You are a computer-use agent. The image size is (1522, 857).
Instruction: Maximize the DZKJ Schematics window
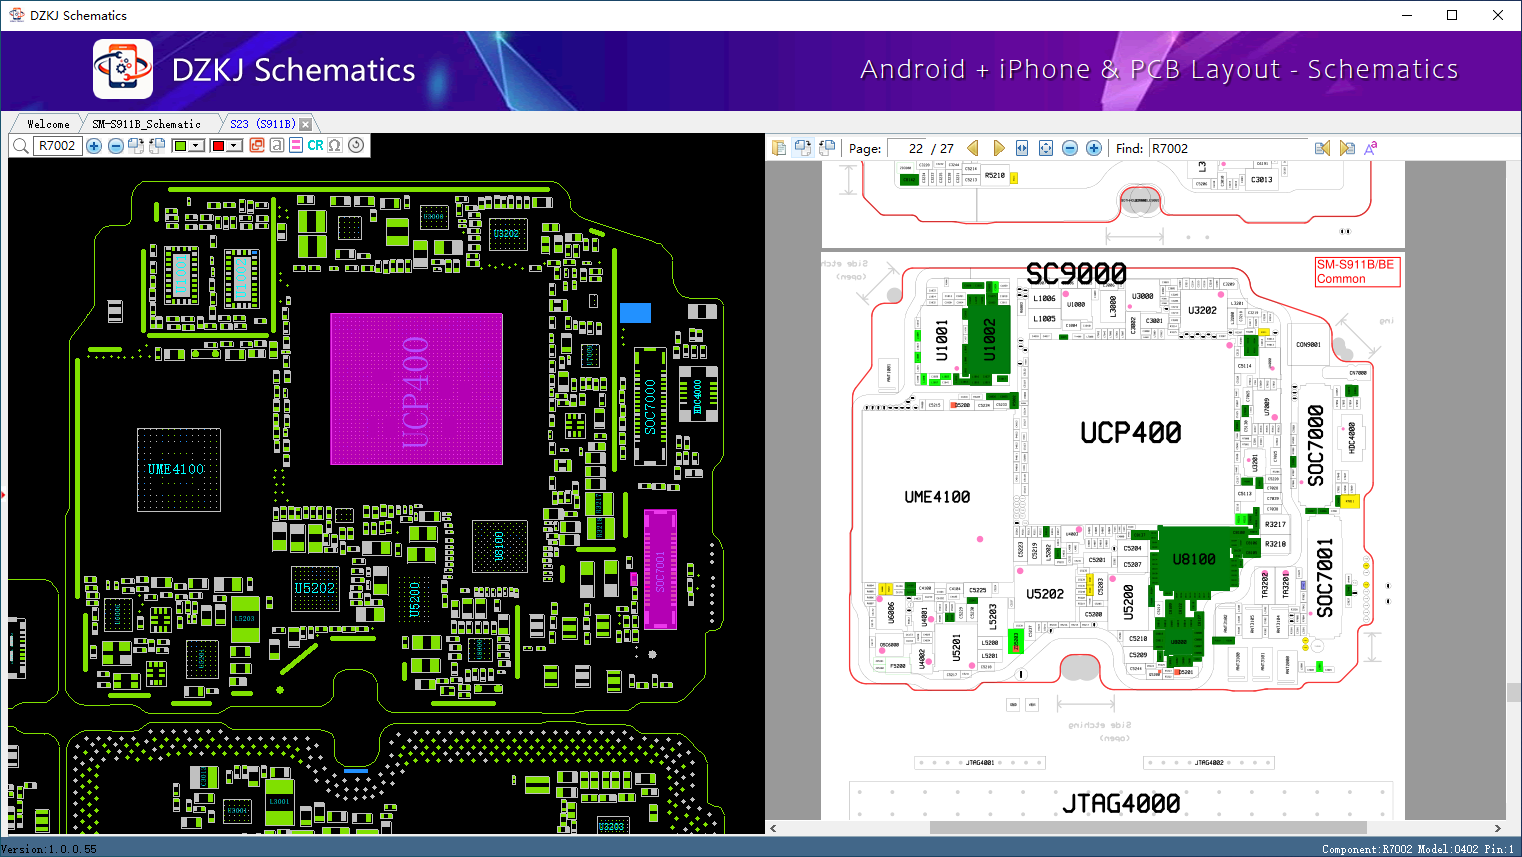point(1452,15)
